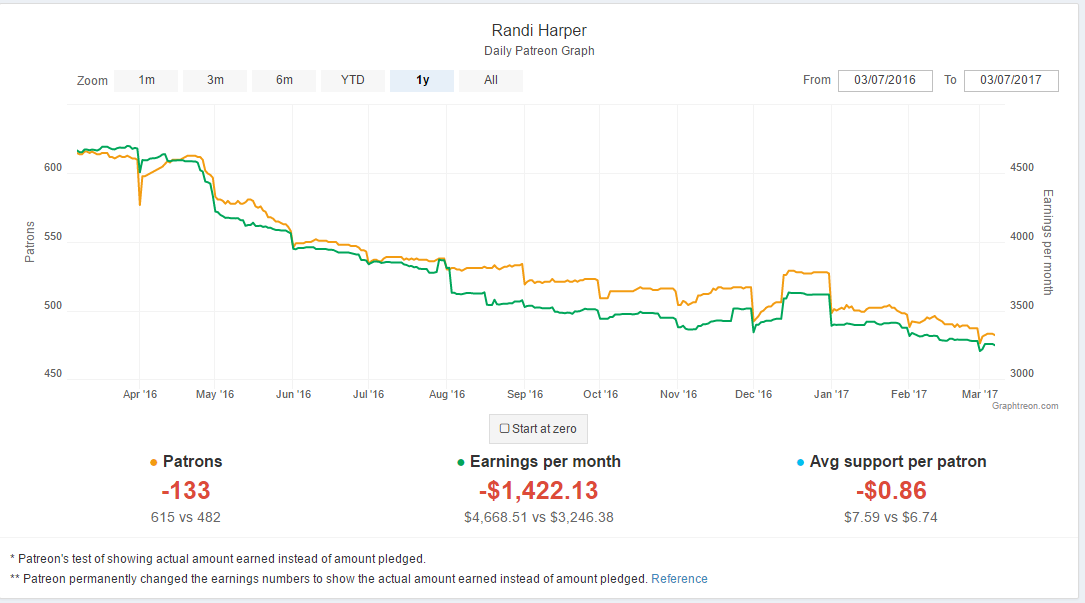The image size is (1085, 603).
Task: Click the $7.59 vs $6.74 text
Action: pos(891,517)
